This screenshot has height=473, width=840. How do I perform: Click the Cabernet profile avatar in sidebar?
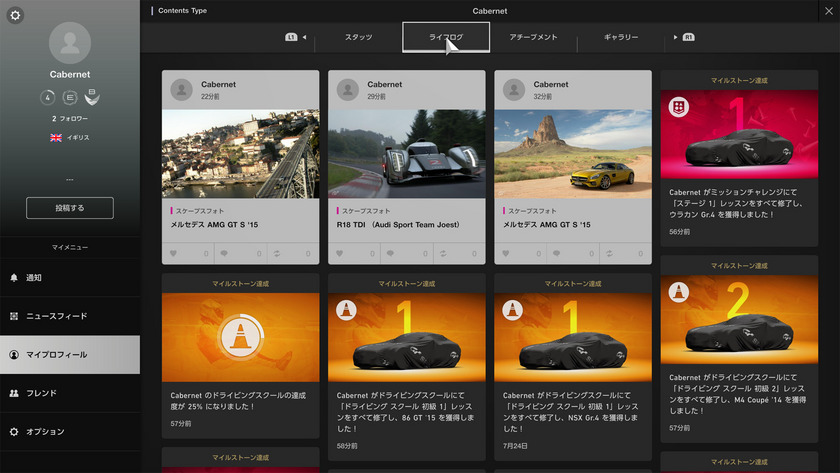coord(70,43)
